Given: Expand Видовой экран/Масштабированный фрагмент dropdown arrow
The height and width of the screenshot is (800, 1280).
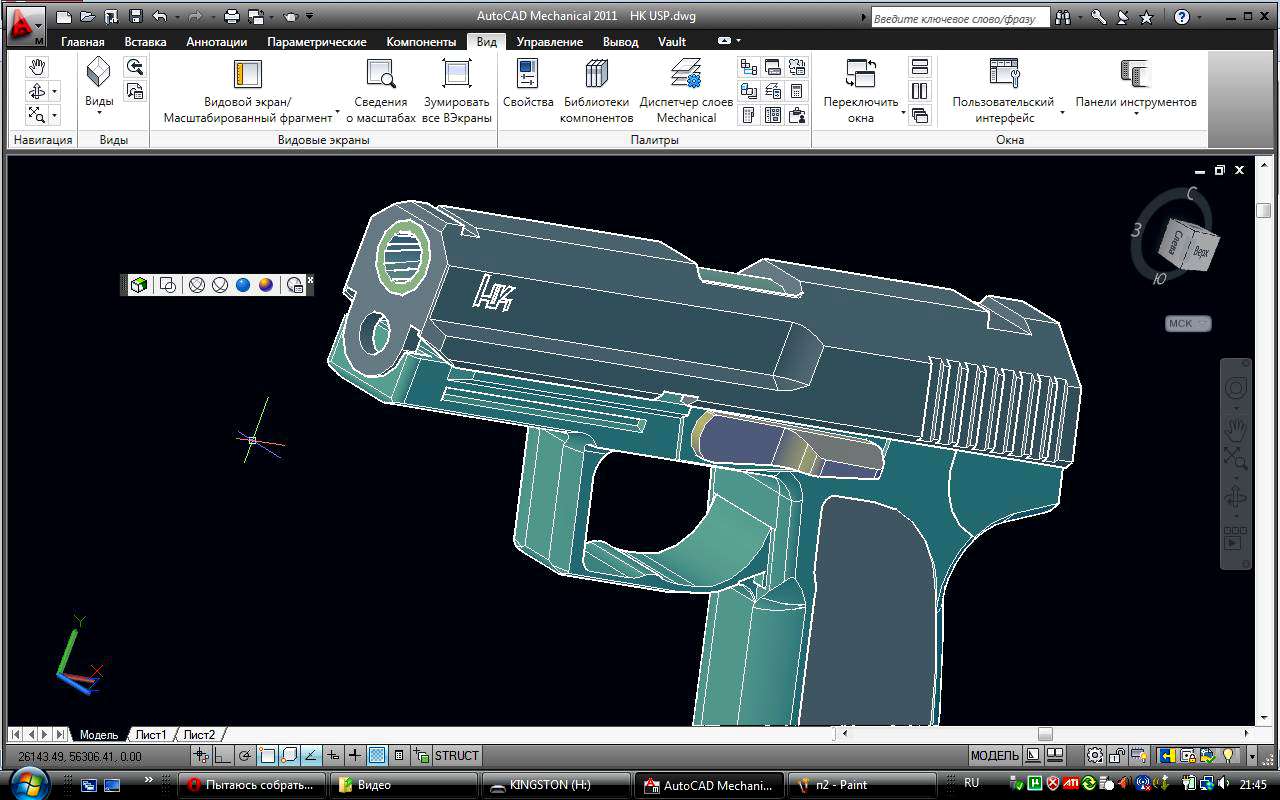Looking at the screenshot, I should (338, 111).
